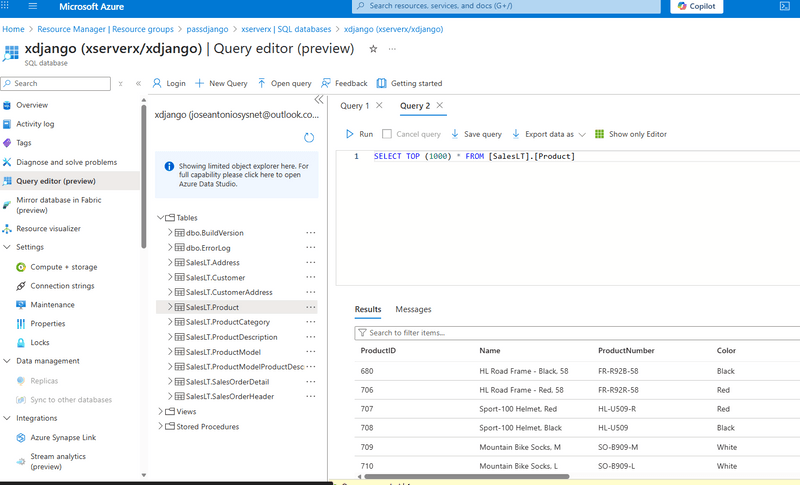The image size is (800, 485).
Task: Collapse the Integrations section
Action: (7, 418)
